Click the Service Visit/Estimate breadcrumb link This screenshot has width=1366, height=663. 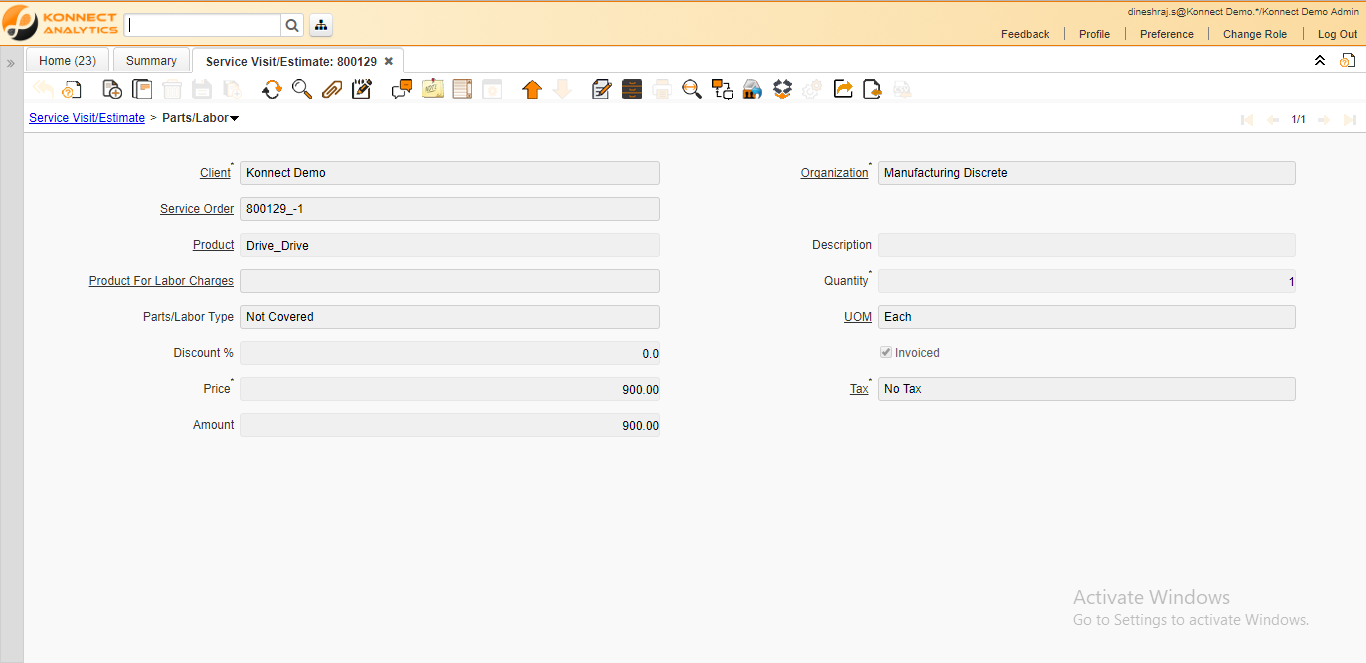pos(87,118)
